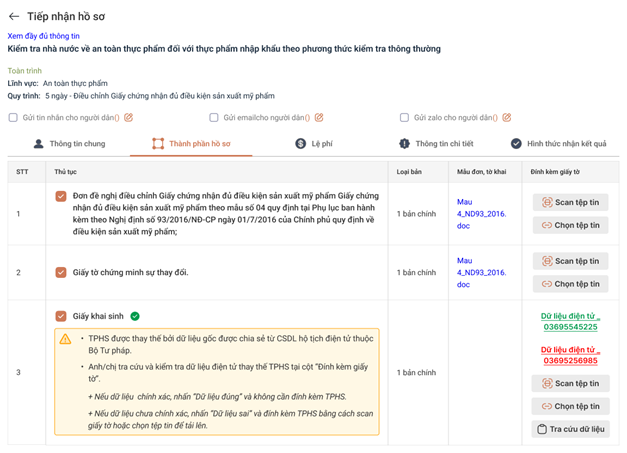
Task: Edit SMS message via pencil icon after Gửi tin nhắn
Action: click(x=128, y=118)
